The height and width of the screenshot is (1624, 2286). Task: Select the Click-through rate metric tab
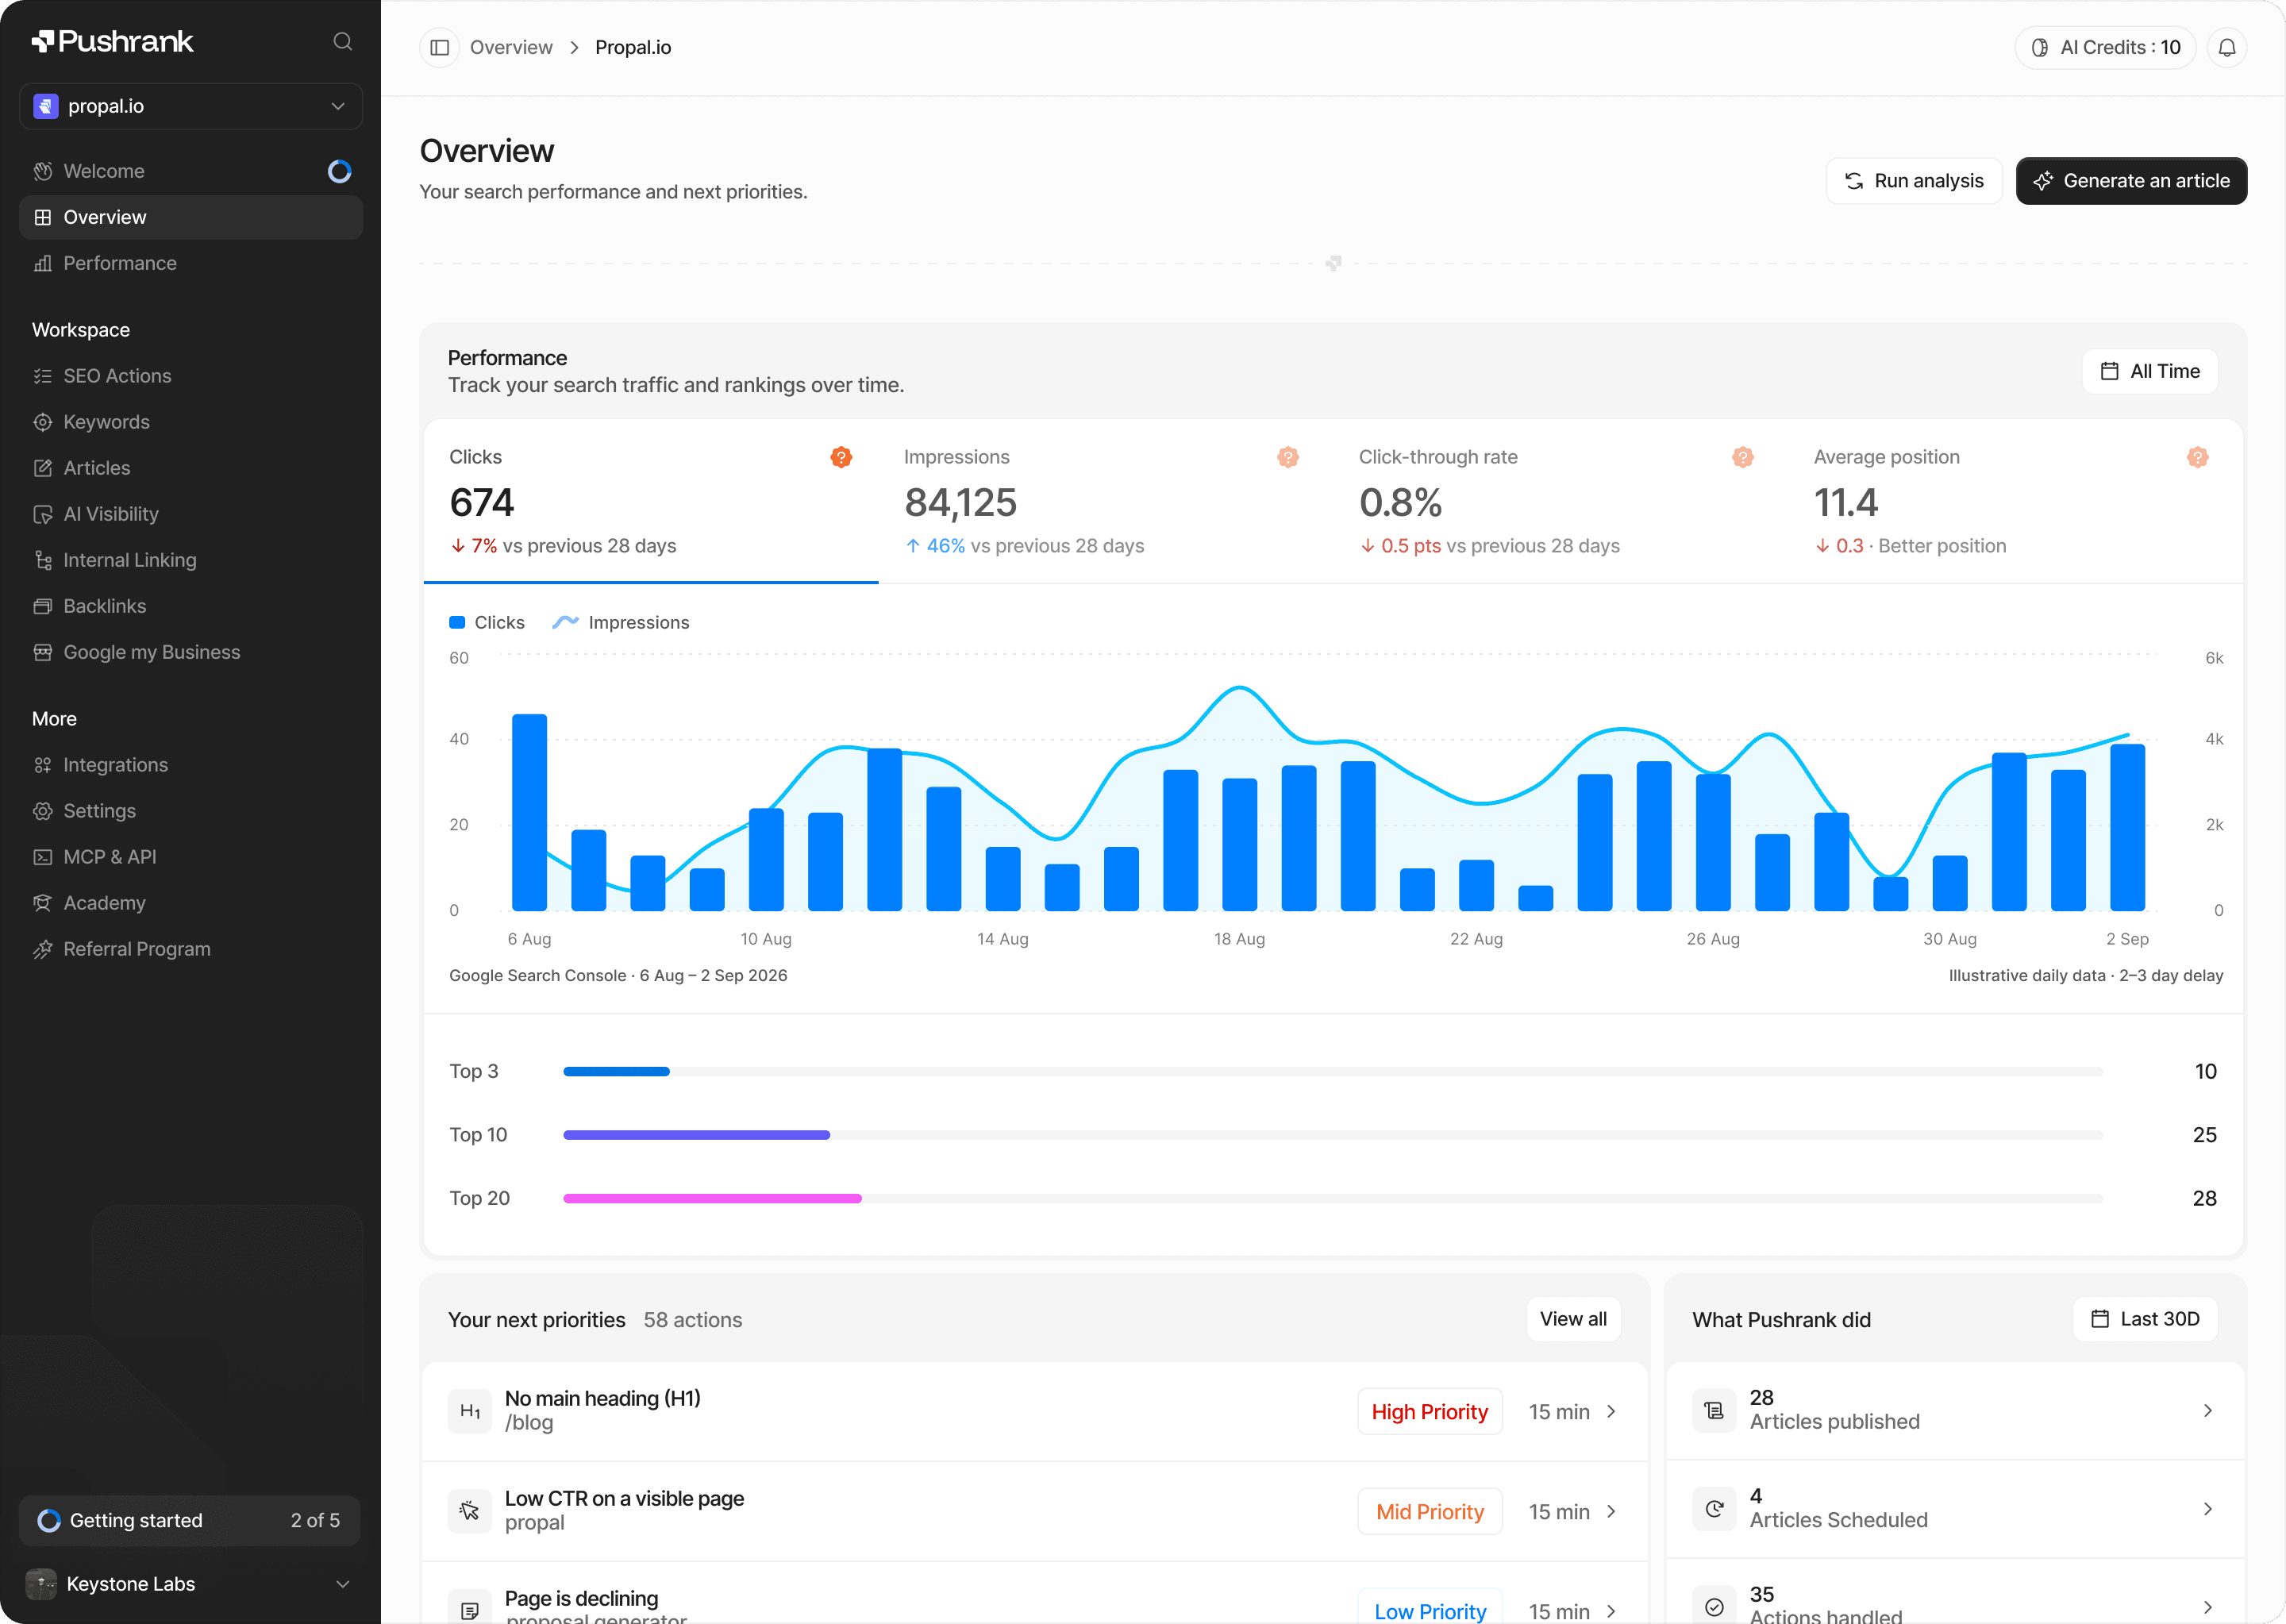[1561, 501]
